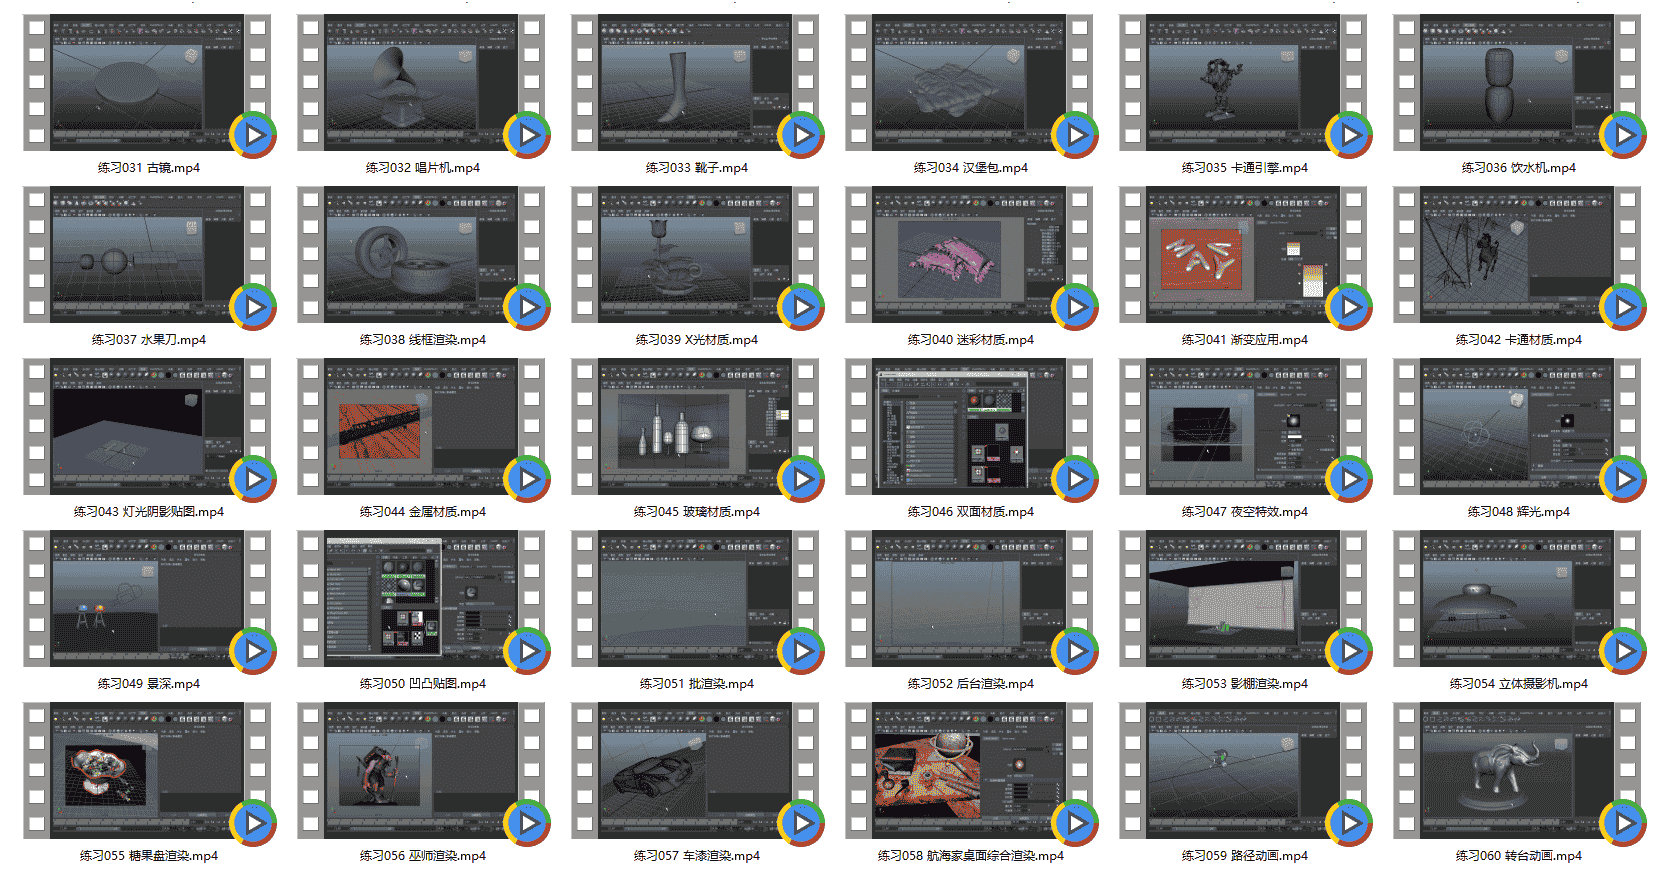Viewport: 1658px width, 869px height.
Task: Select the 练习060 转台动画 elephant video thumbnail
Action: tap(1517, 771)
